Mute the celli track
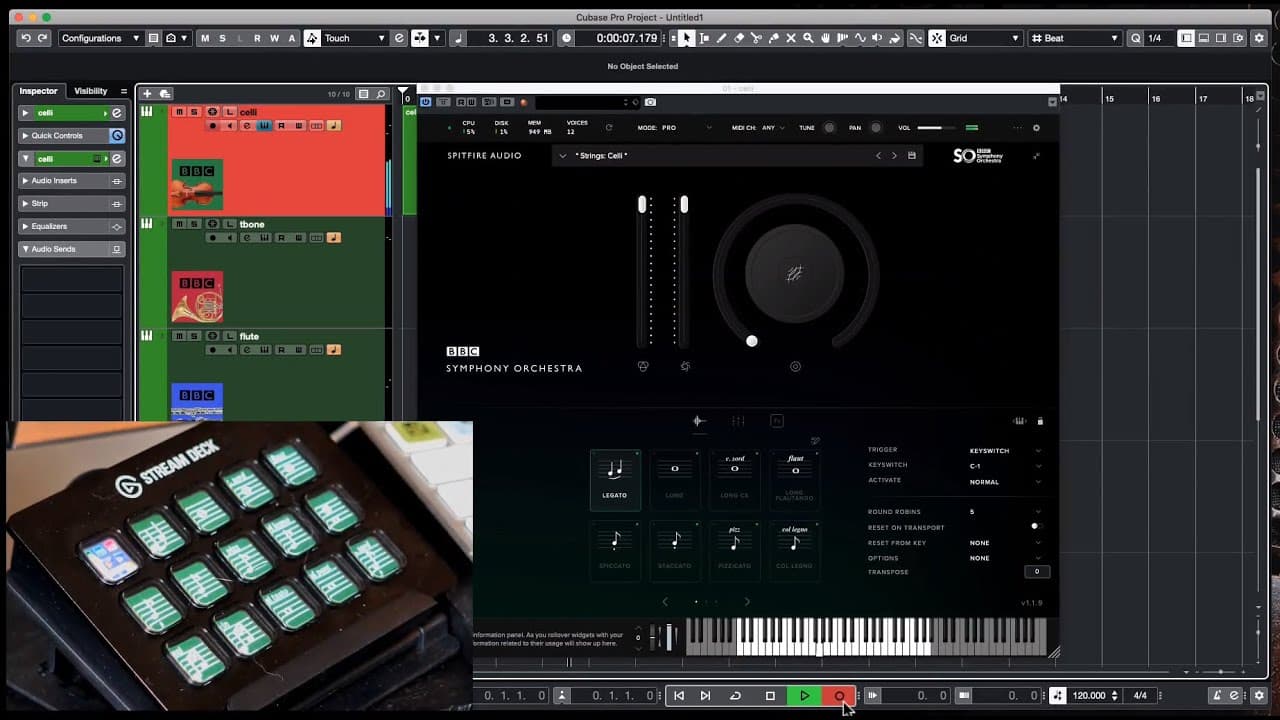1280x720 pixels. [x=180, y=112]
